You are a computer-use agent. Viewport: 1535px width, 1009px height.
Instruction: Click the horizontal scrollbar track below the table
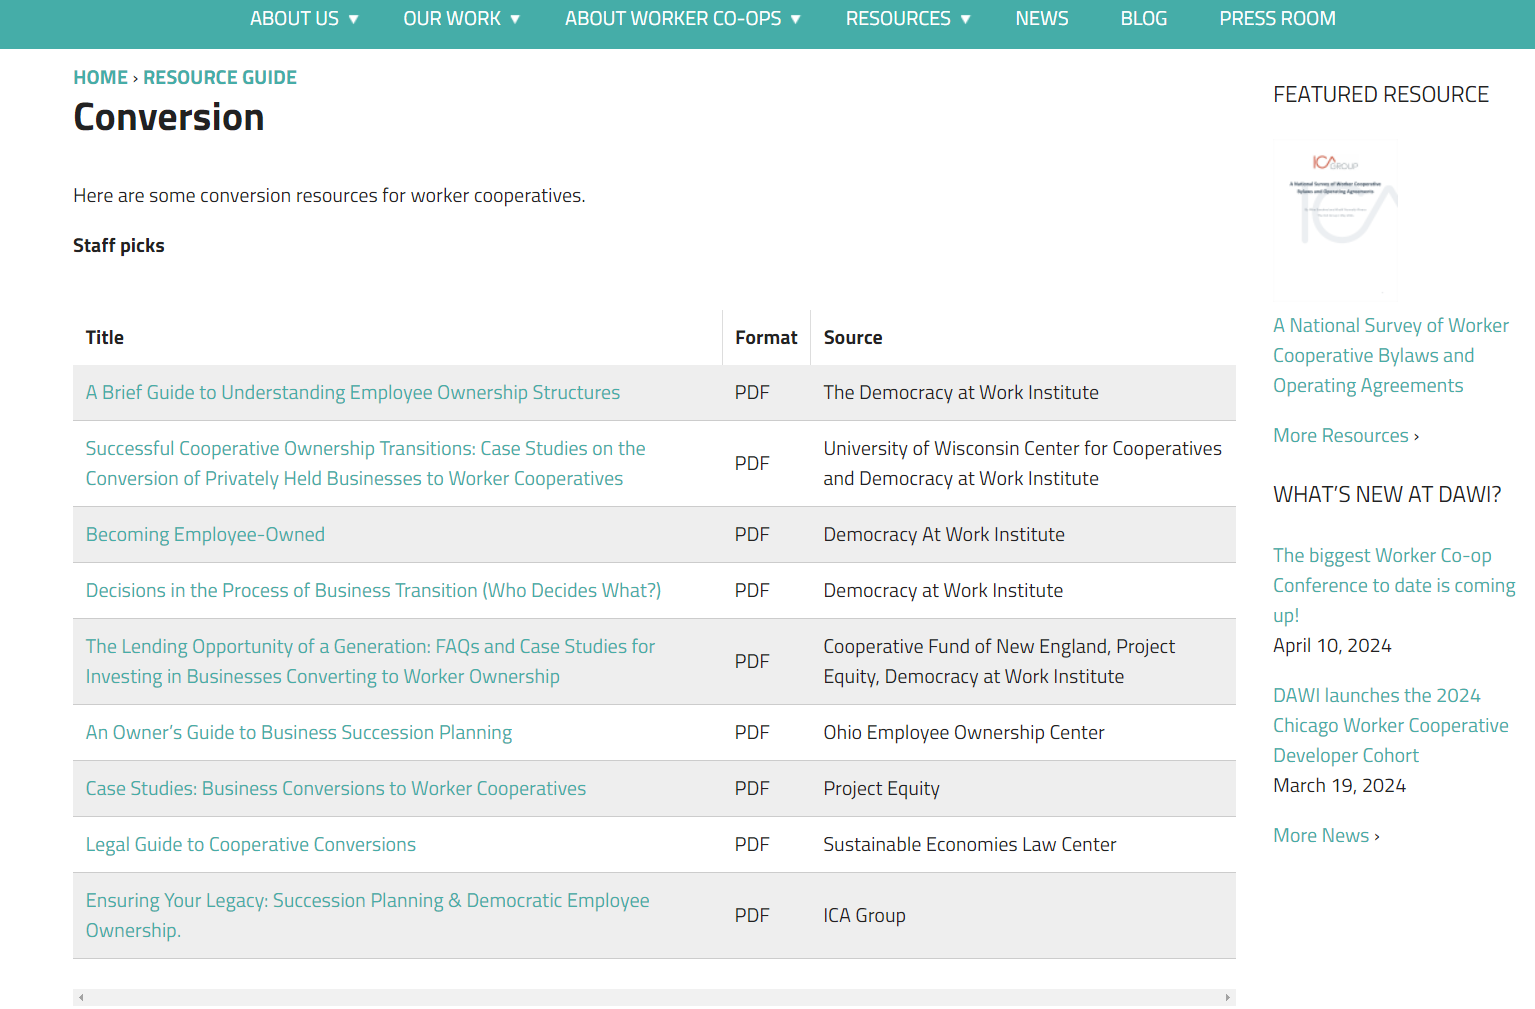[654, 997]
